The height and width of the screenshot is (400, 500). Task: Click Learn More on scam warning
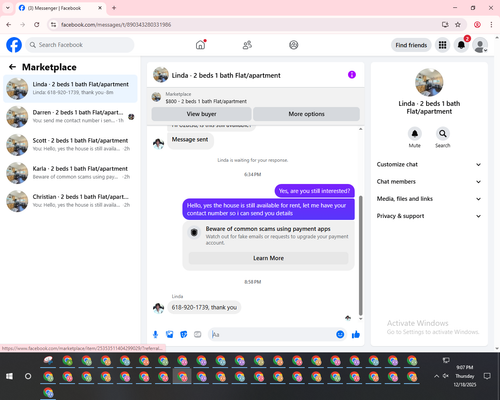268,258
